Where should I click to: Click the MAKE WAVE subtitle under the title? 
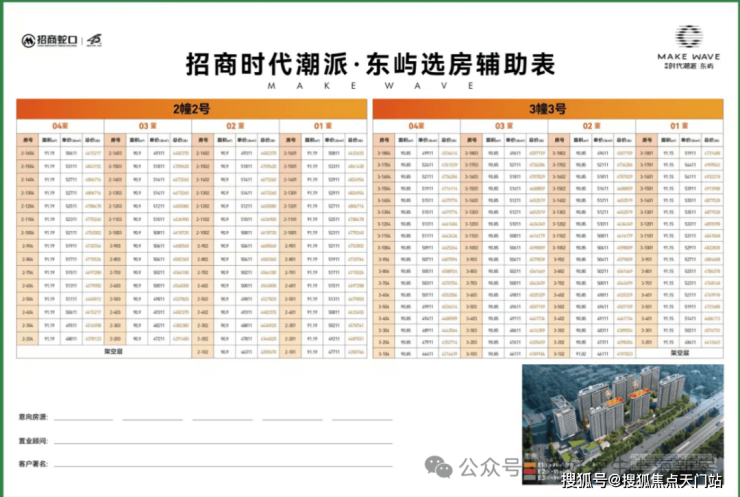point(370,86)
